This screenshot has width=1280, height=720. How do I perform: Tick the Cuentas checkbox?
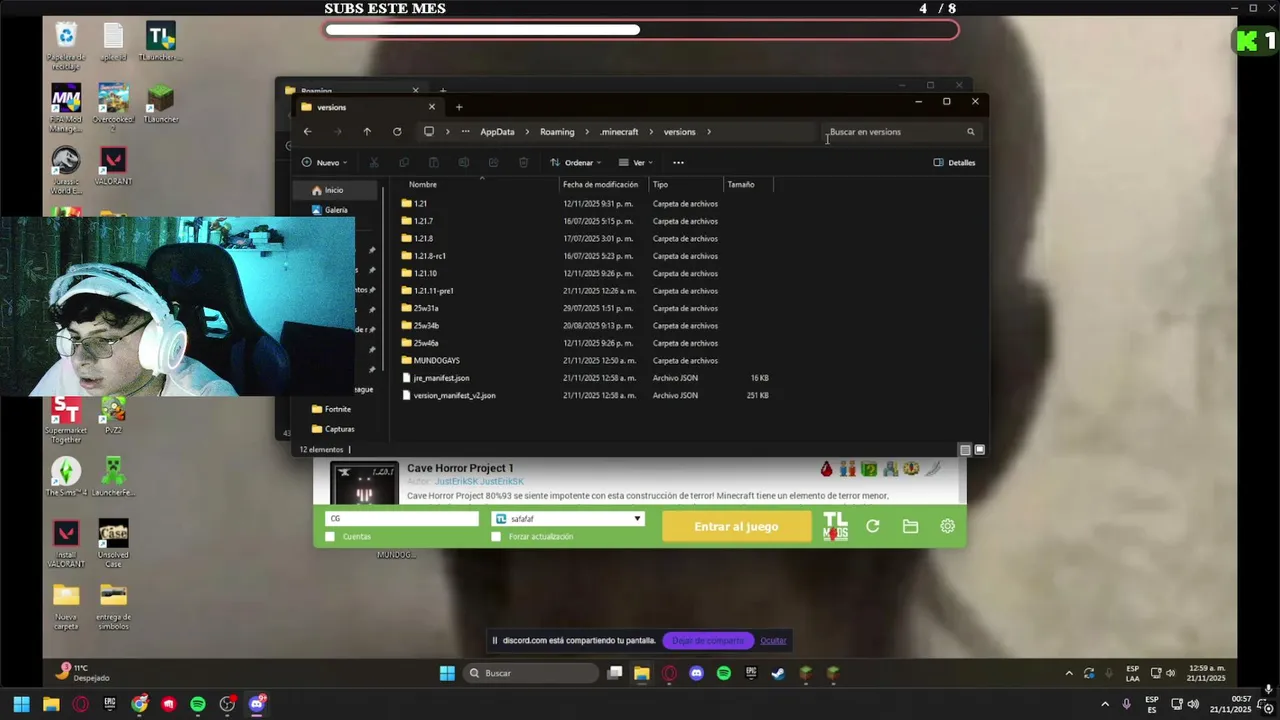click(330, 537)
